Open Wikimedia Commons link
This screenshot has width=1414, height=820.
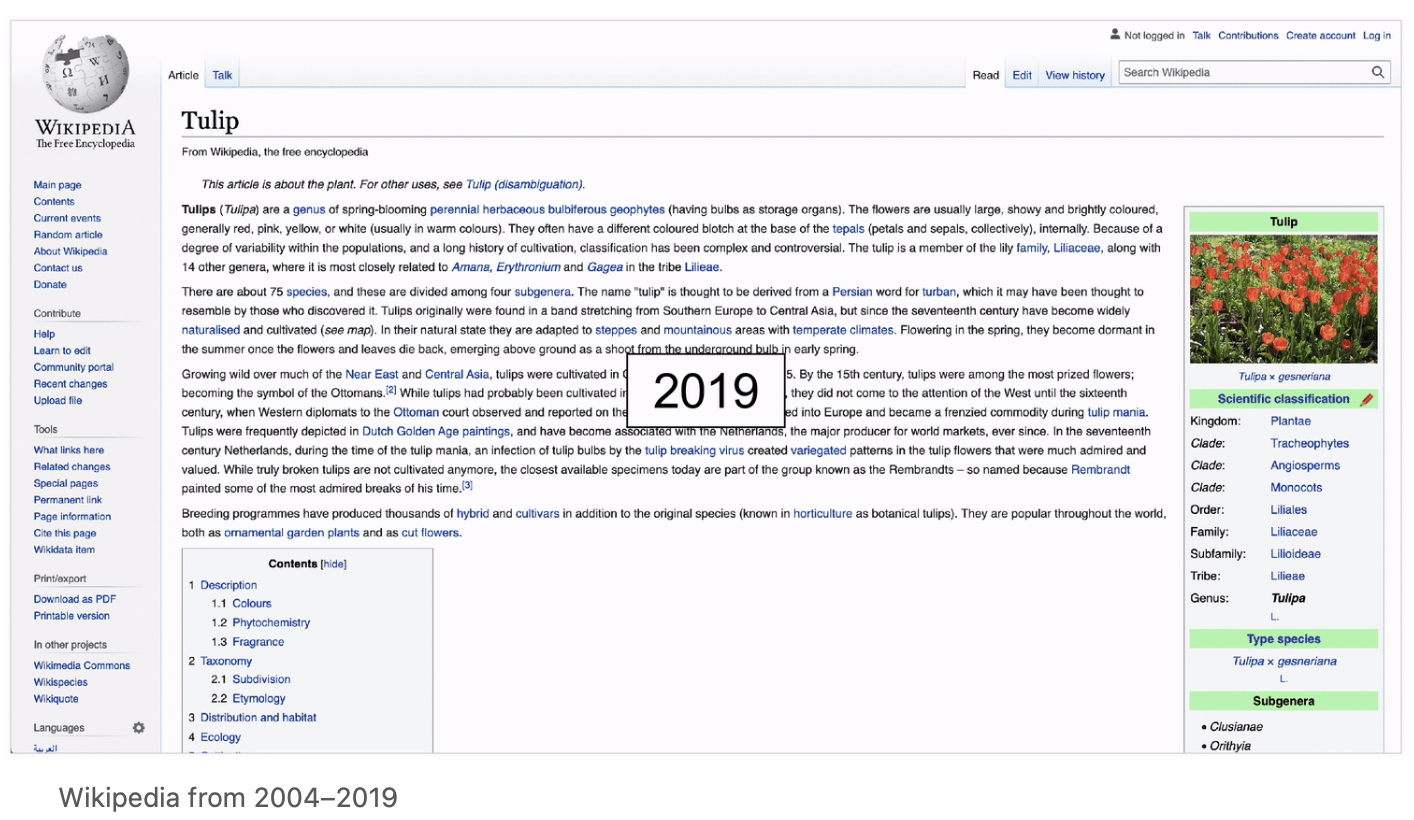pos(82,666)
